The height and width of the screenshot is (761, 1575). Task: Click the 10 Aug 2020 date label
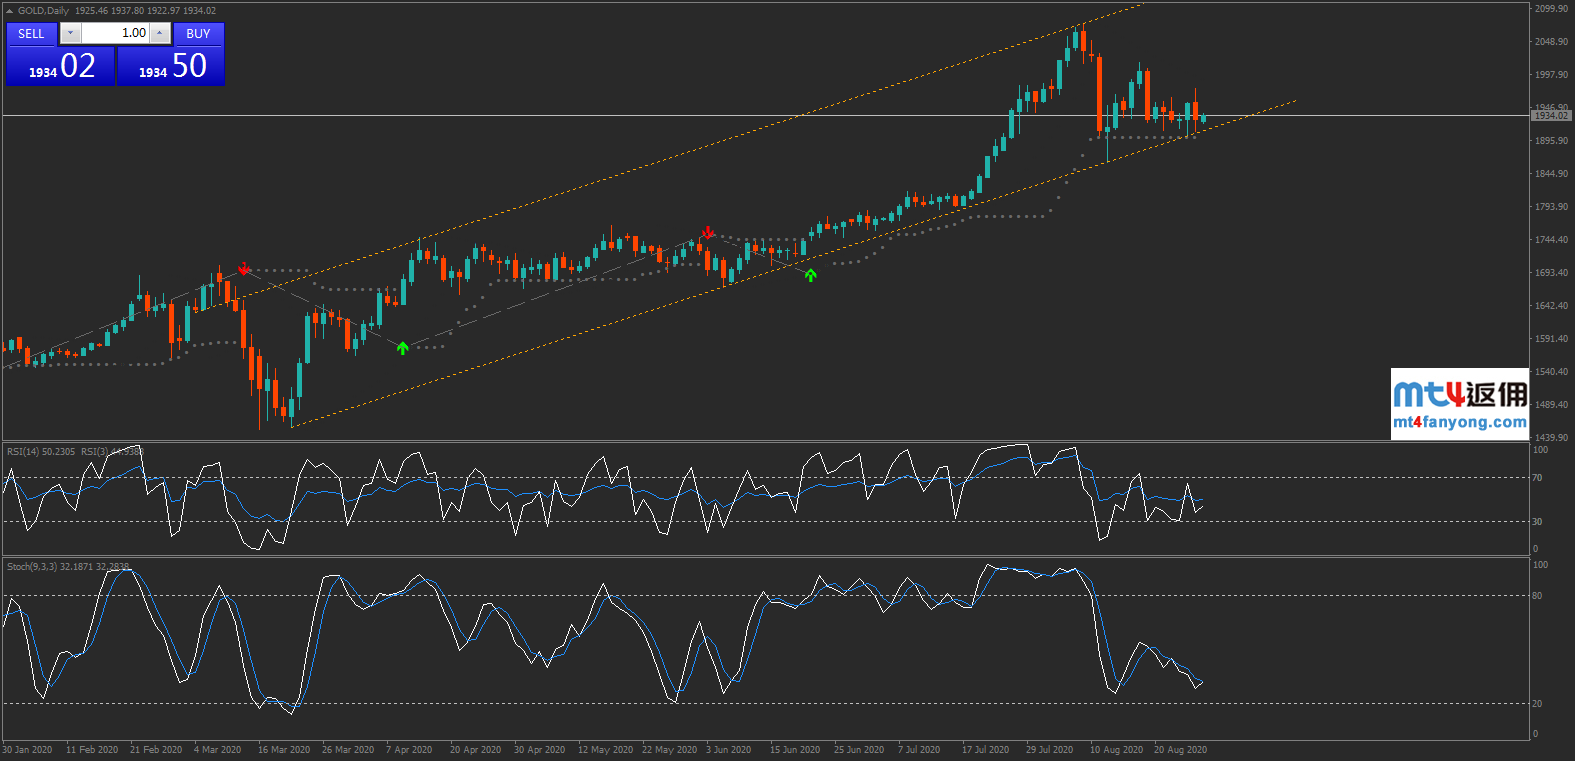(x=1116, y=750)
